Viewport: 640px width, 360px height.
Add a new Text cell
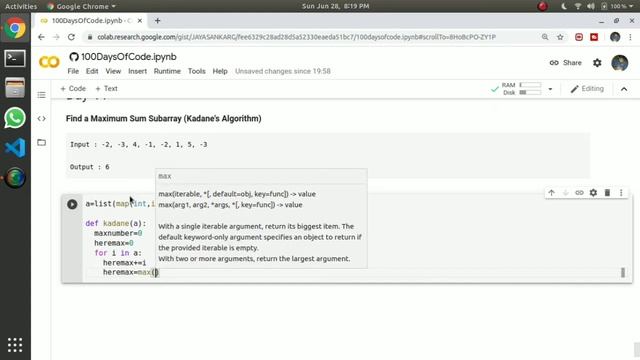[107, 89]
